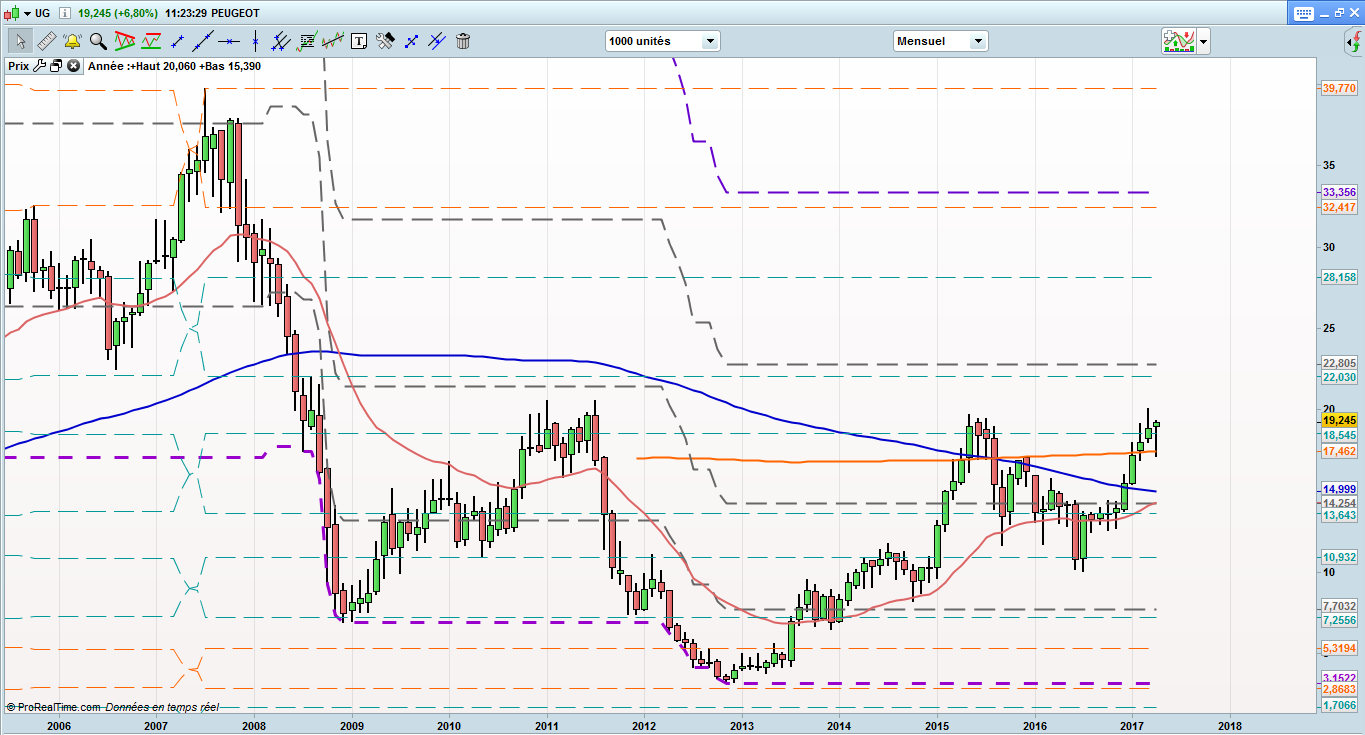Image resolution: width=1365 pixels, height=735 pixels.
Task: Click the 7,7032 price level label
Action: [x=1339, y=606]
